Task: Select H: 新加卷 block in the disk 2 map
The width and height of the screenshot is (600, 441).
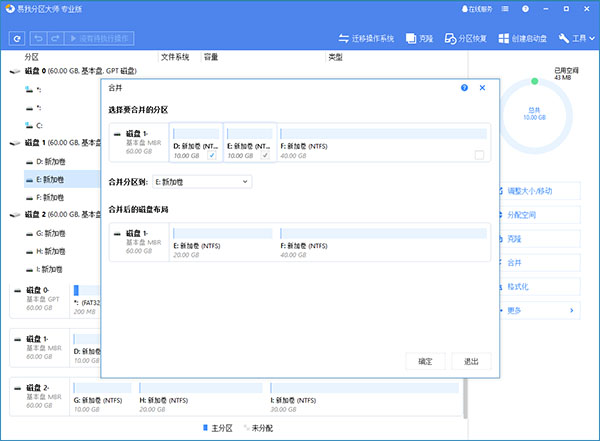Action: coord(201,397)
